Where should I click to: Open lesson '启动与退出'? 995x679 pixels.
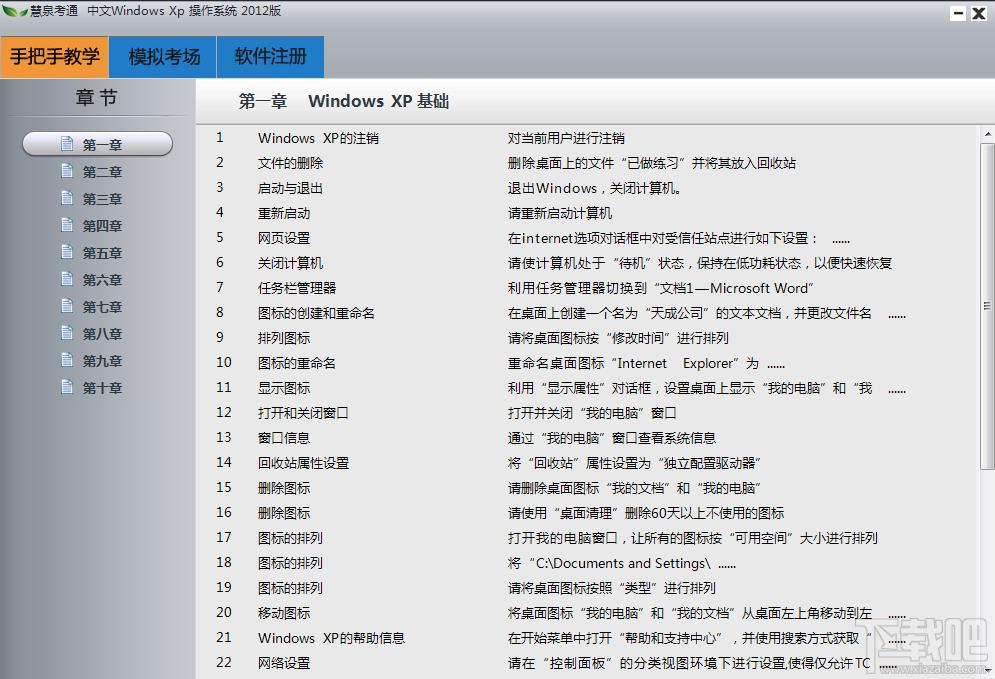[291, 188]
